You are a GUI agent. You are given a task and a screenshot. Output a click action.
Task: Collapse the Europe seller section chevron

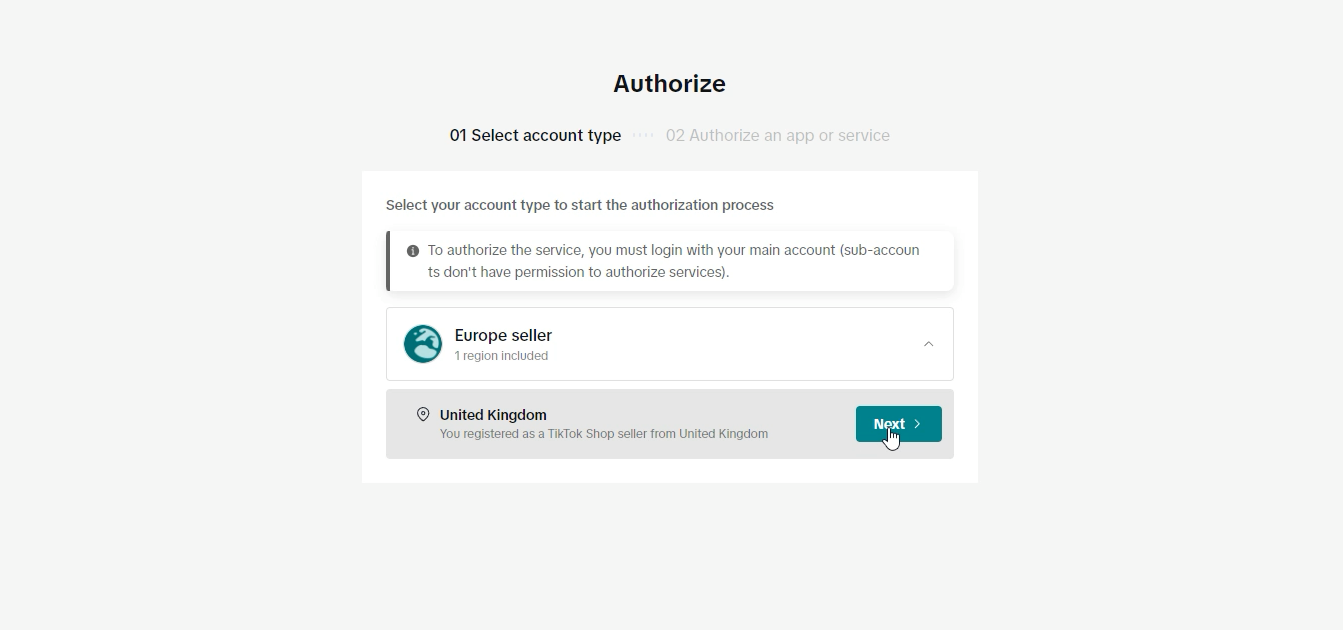928,344
